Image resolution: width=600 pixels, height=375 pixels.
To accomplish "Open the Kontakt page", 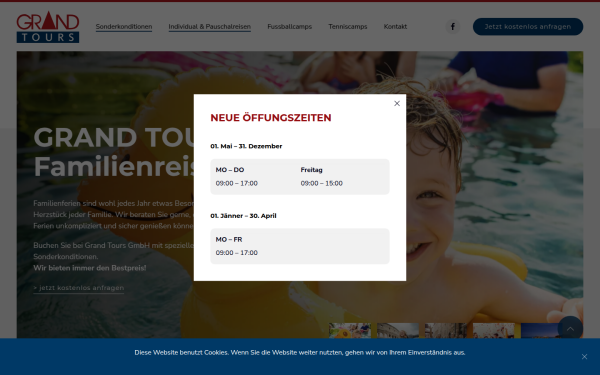I will tap(395, 26).
